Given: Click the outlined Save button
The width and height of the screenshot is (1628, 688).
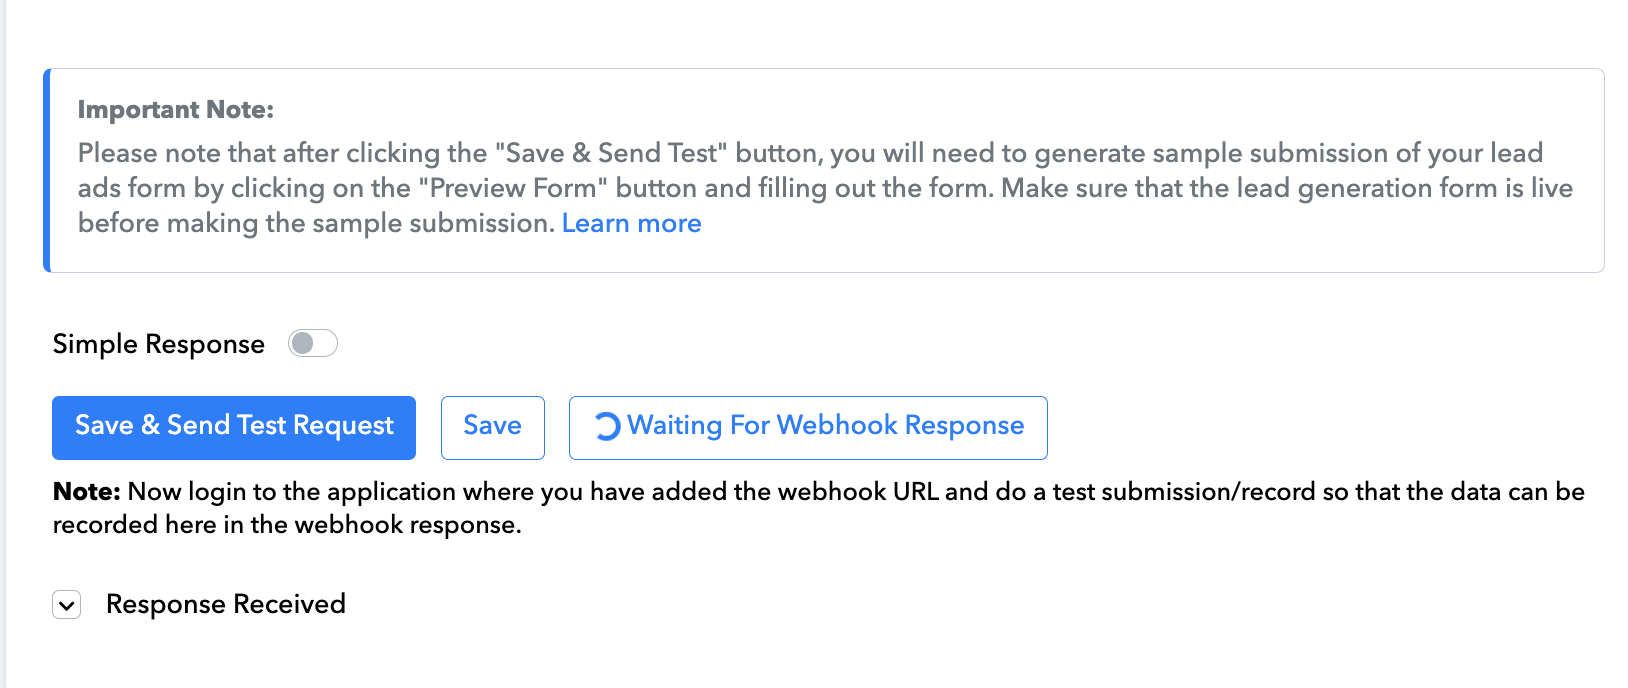Looking at the screenshot, I should (493, 428).
